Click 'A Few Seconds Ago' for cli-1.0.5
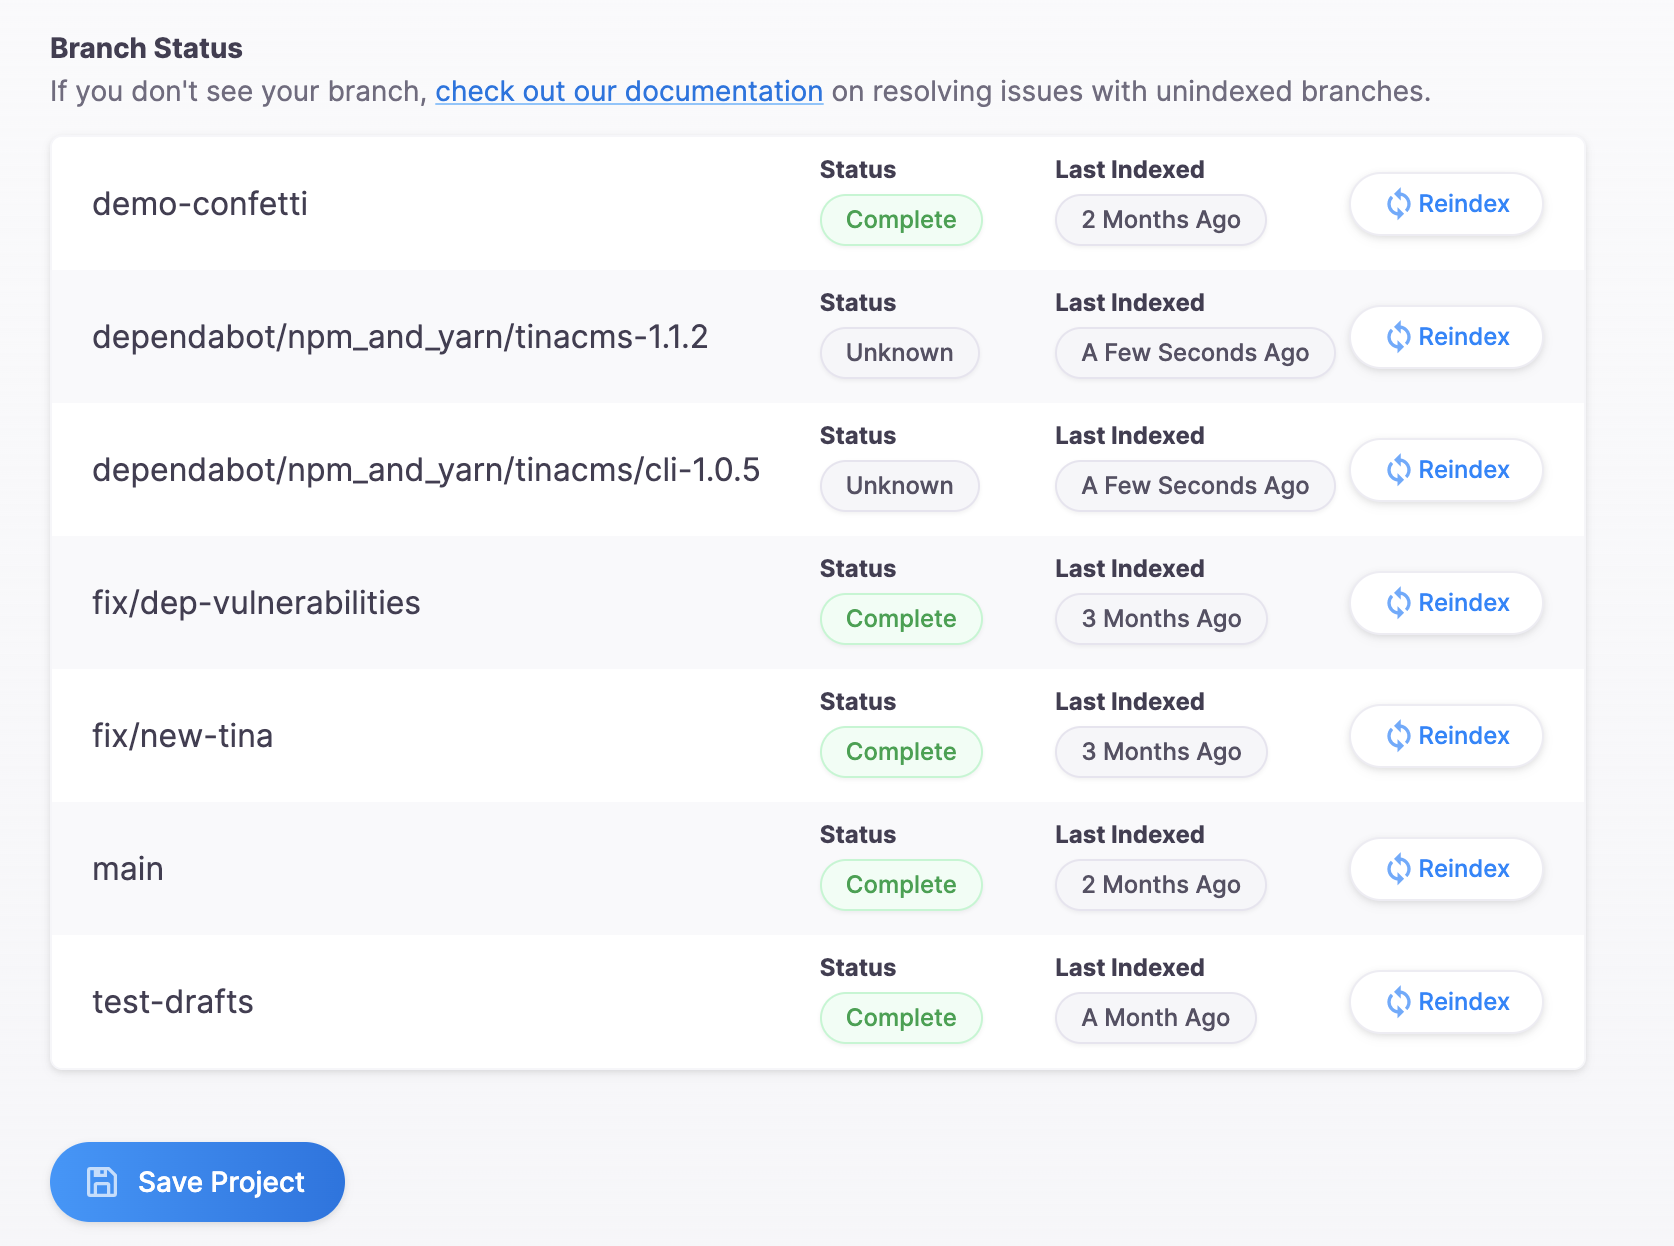The image size is (1674, 1246). tap(1195, 486)
